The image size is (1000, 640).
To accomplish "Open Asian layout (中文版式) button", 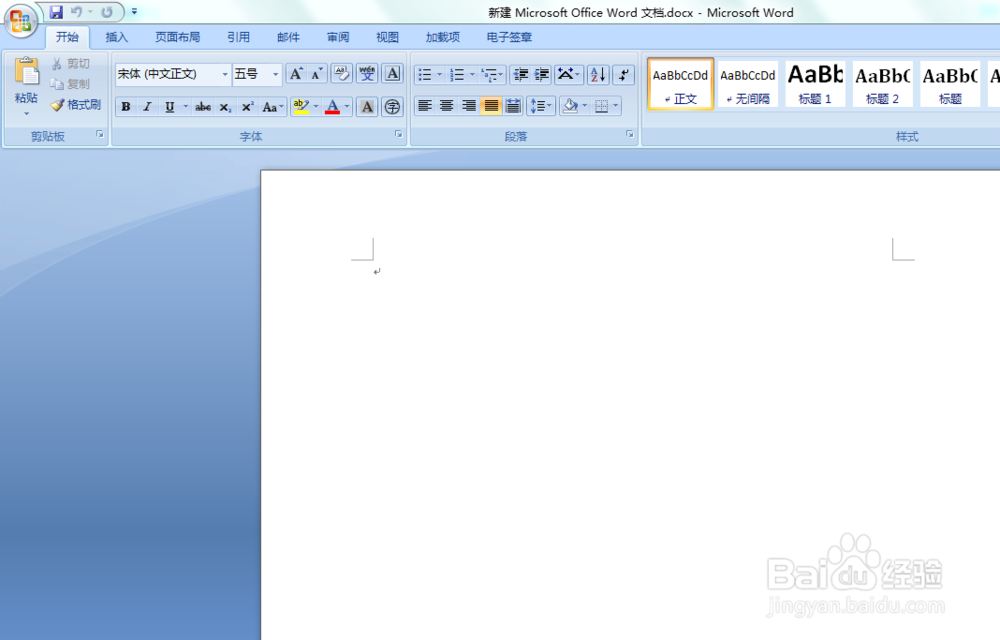I will [566, 75].
